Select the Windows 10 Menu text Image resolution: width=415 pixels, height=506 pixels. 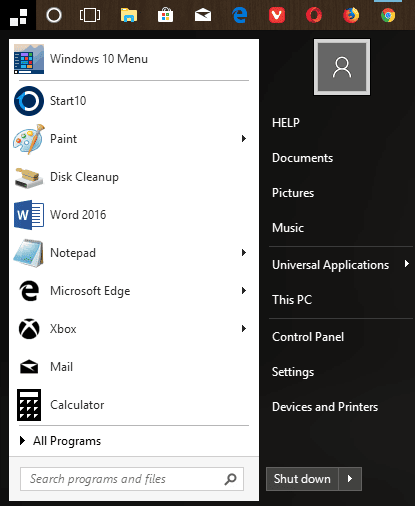pos(99,59)
